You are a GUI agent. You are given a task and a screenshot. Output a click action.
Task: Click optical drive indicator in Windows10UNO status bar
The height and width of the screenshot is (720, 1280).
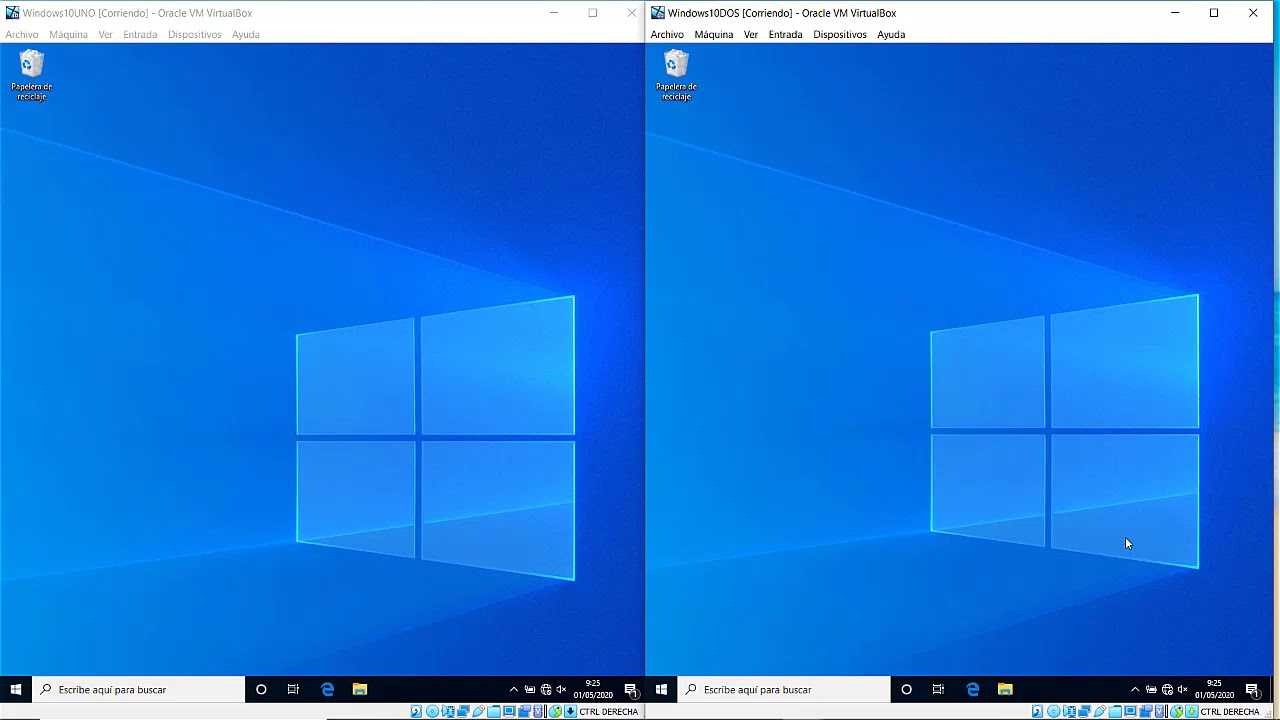point(432,711)
